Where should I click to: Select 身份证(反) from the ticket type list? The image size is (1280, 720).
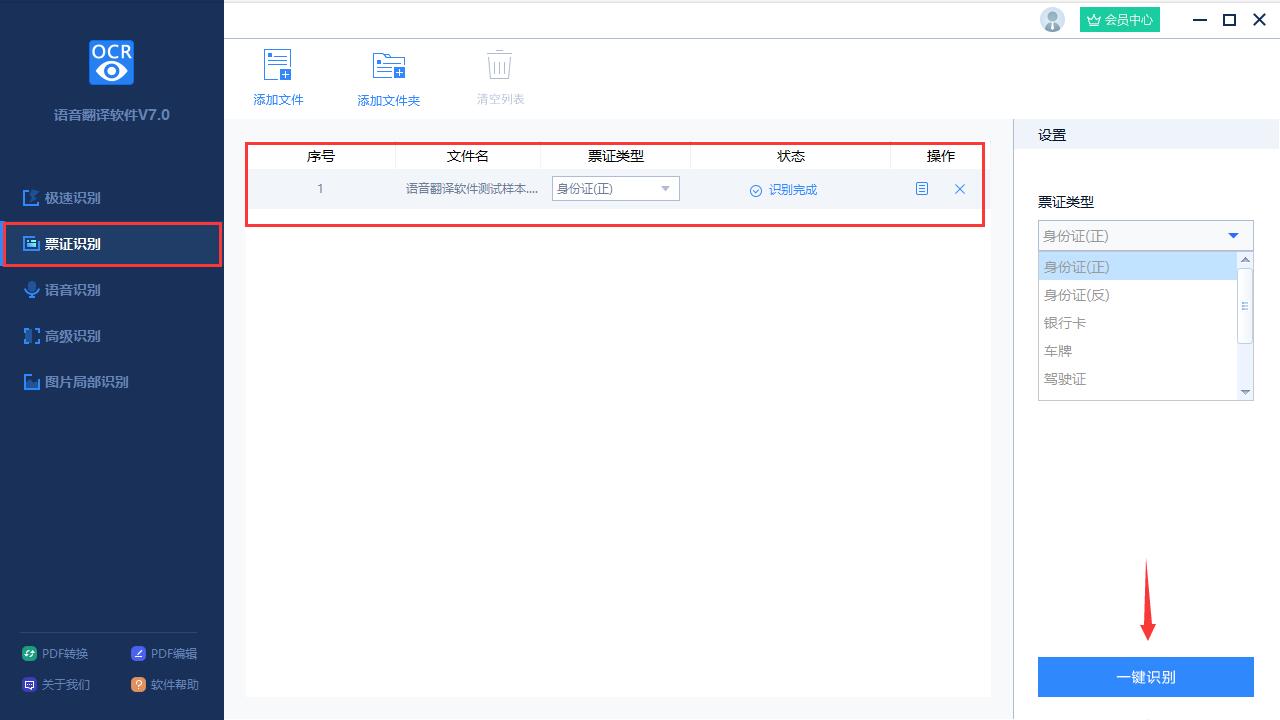[x=1077, y=294]
